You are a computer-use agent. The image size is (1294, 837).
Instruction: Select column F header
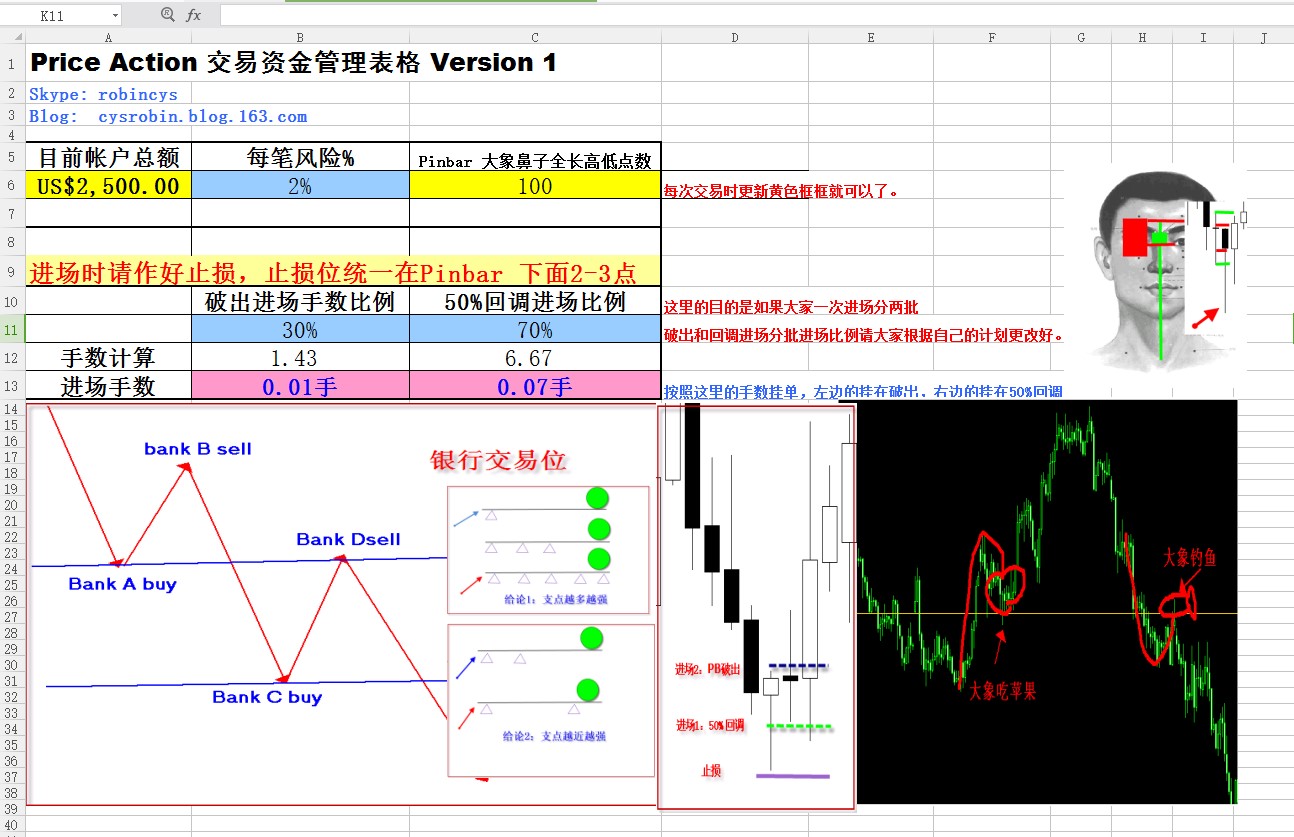pyautogui.click(x=992, y=38)
